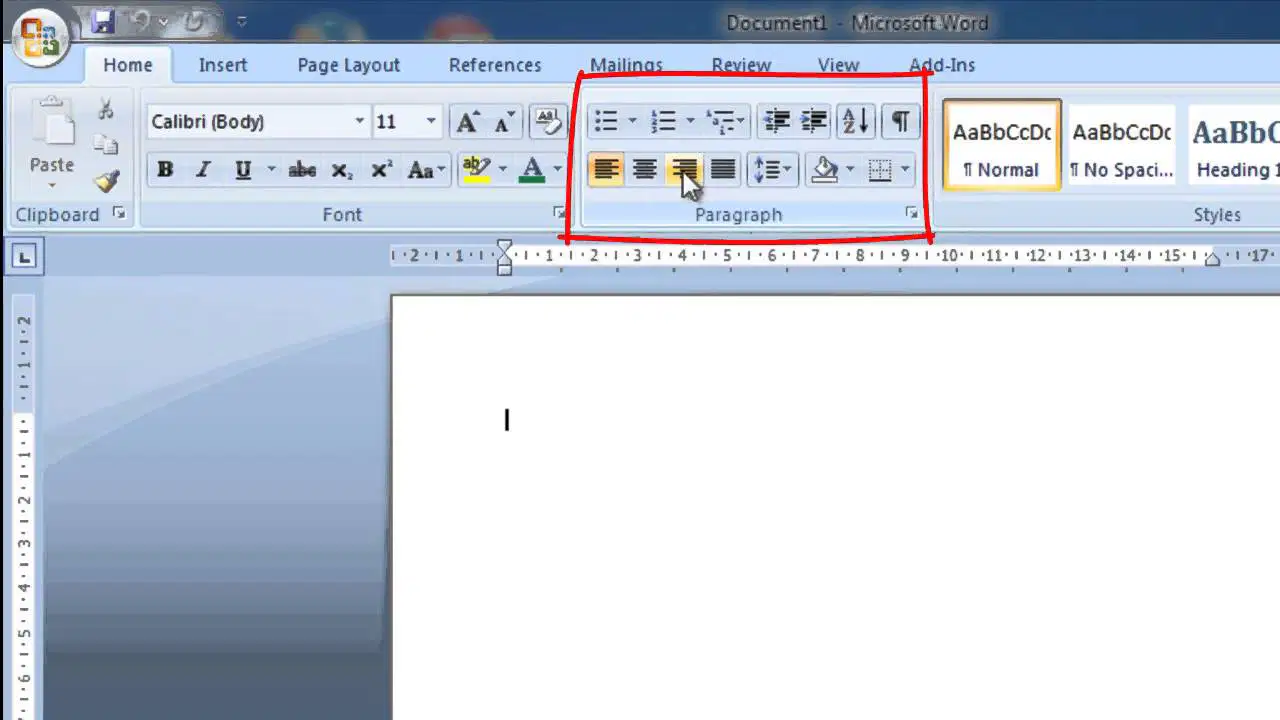
Task: Select the Sort A-Z icon
Action: [x=856, y=121]
